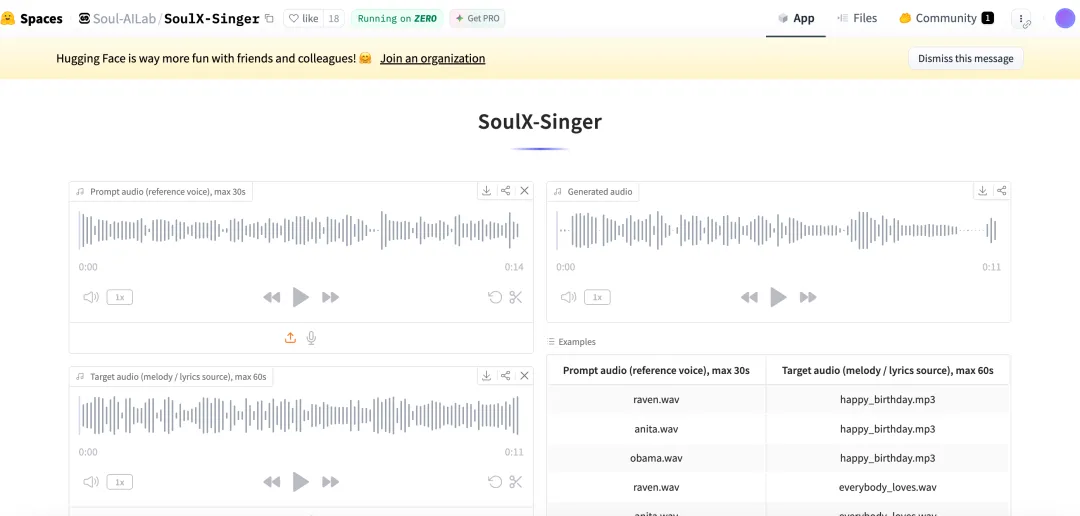1080x516 pixels.
Task: Rewind the target audio
Action: point(271,482)
